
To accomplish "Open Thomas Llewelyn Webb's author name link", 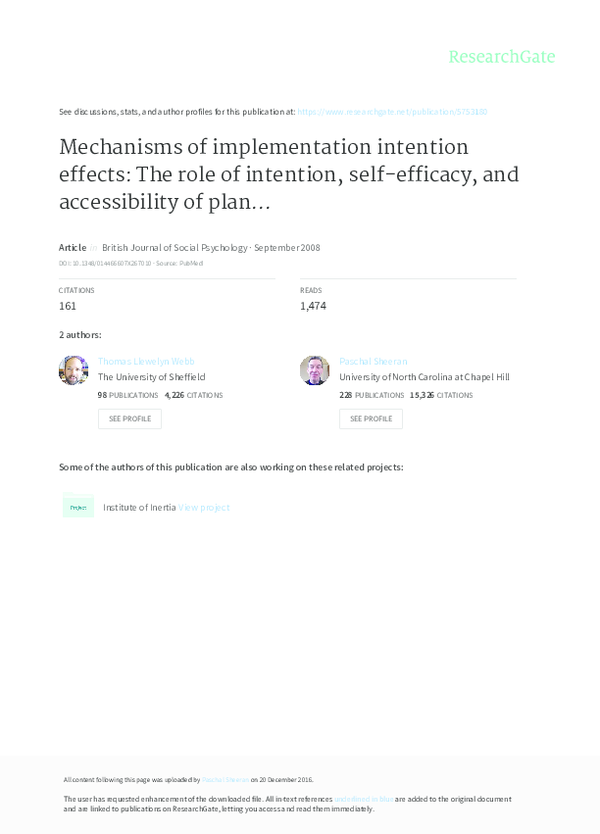I will point(146,360).
